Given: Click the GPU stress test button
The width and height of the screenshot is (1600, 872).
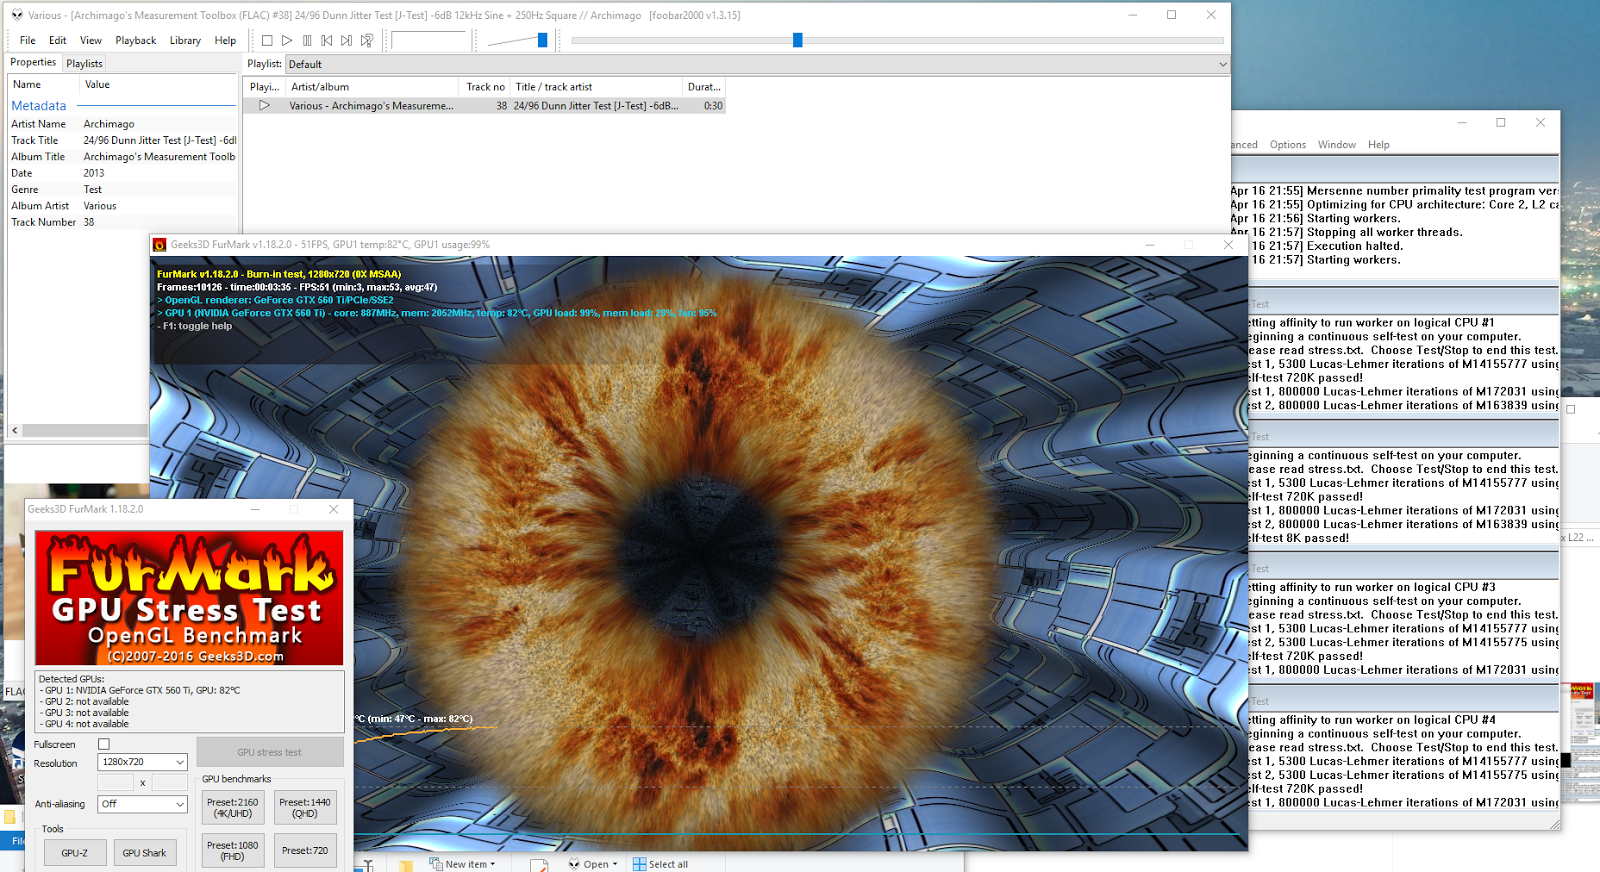Looking at the screenshot, I should (270, 752).
